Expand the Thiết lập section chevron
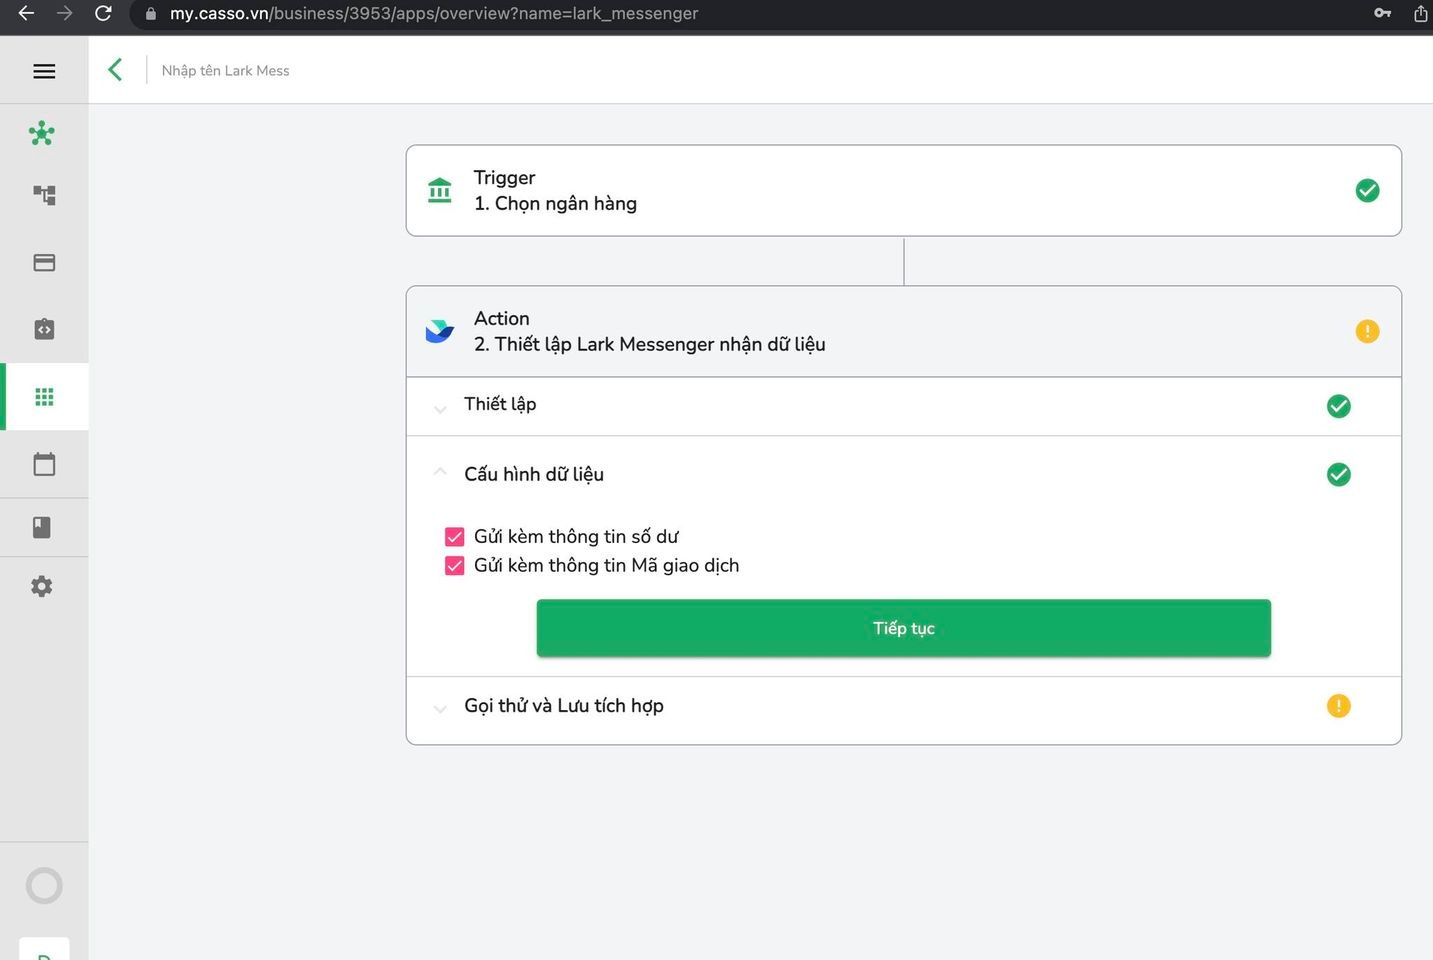Viewport: 1433px width, 960px height. pos(440,408)
